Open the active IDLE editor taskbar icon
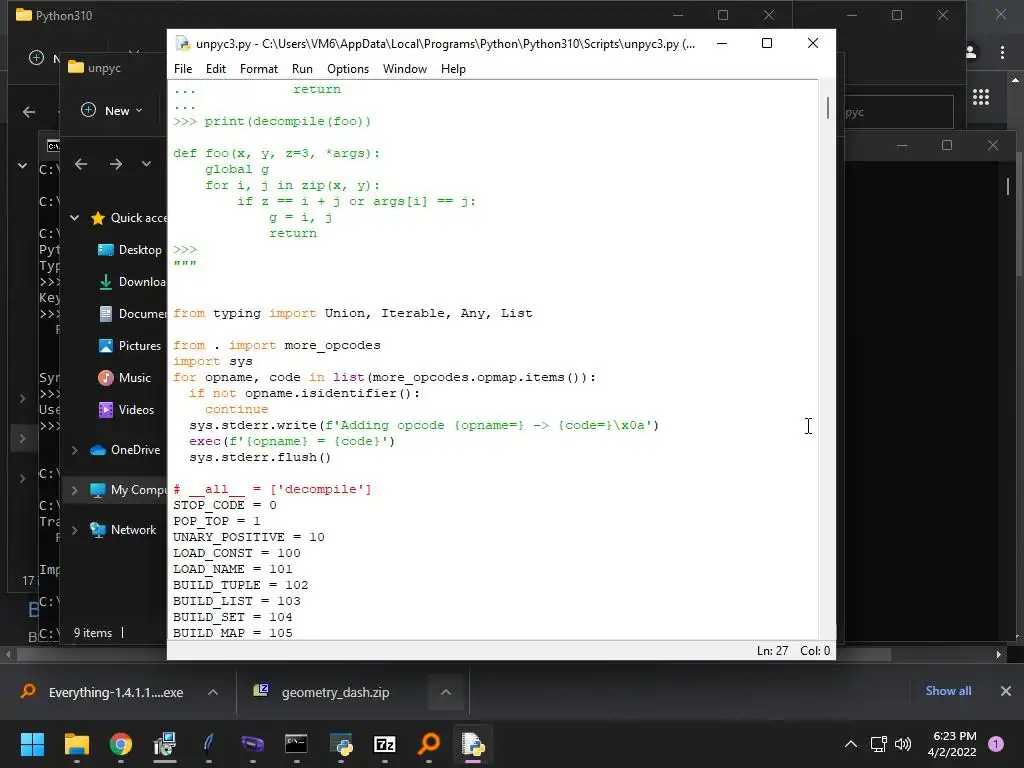The height and width of the screenshot is (768, 1024). point(473,744)
